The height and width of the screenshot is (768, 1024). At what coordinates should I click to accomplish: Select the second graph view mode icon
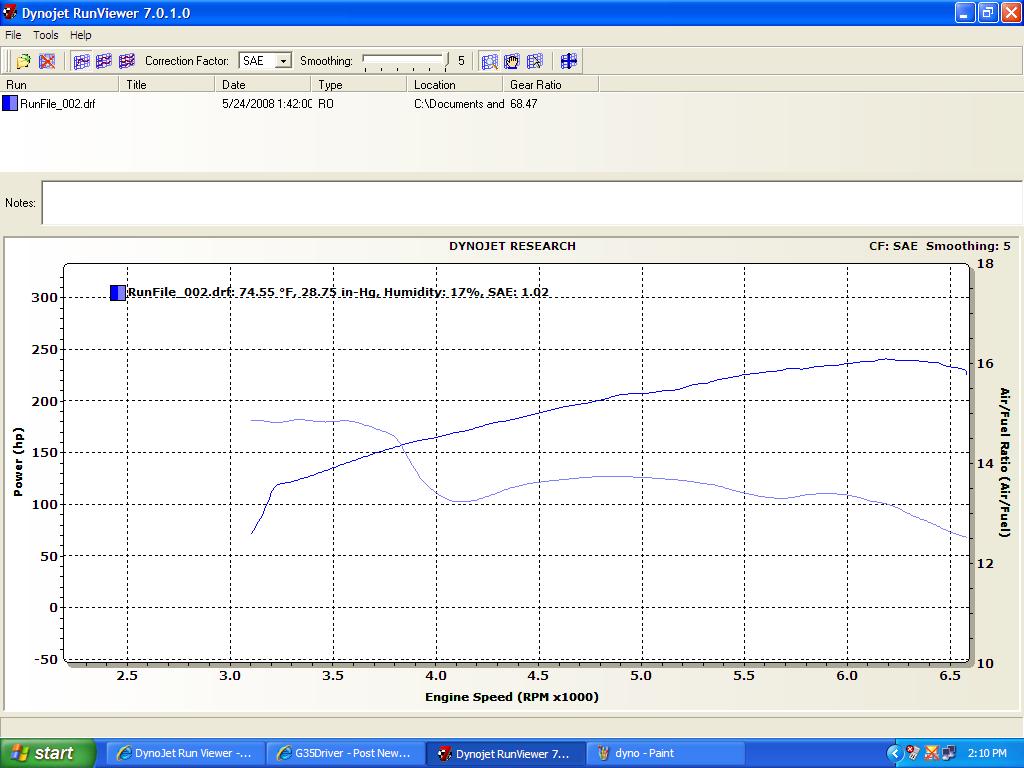click(104, 61)
